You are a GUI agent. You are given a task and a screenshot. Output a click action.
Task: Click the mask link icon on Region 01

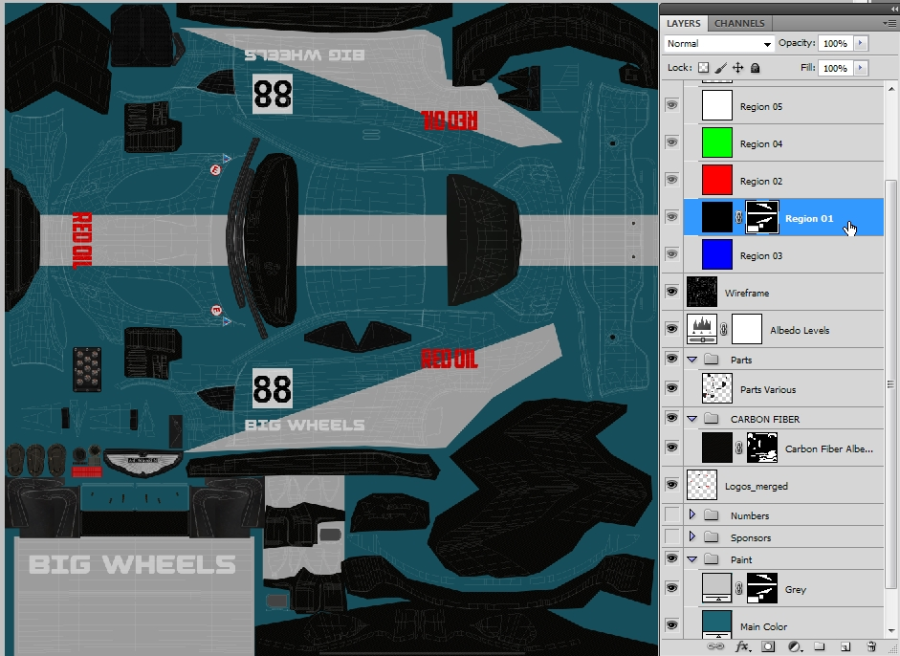[x=739, y=218]
